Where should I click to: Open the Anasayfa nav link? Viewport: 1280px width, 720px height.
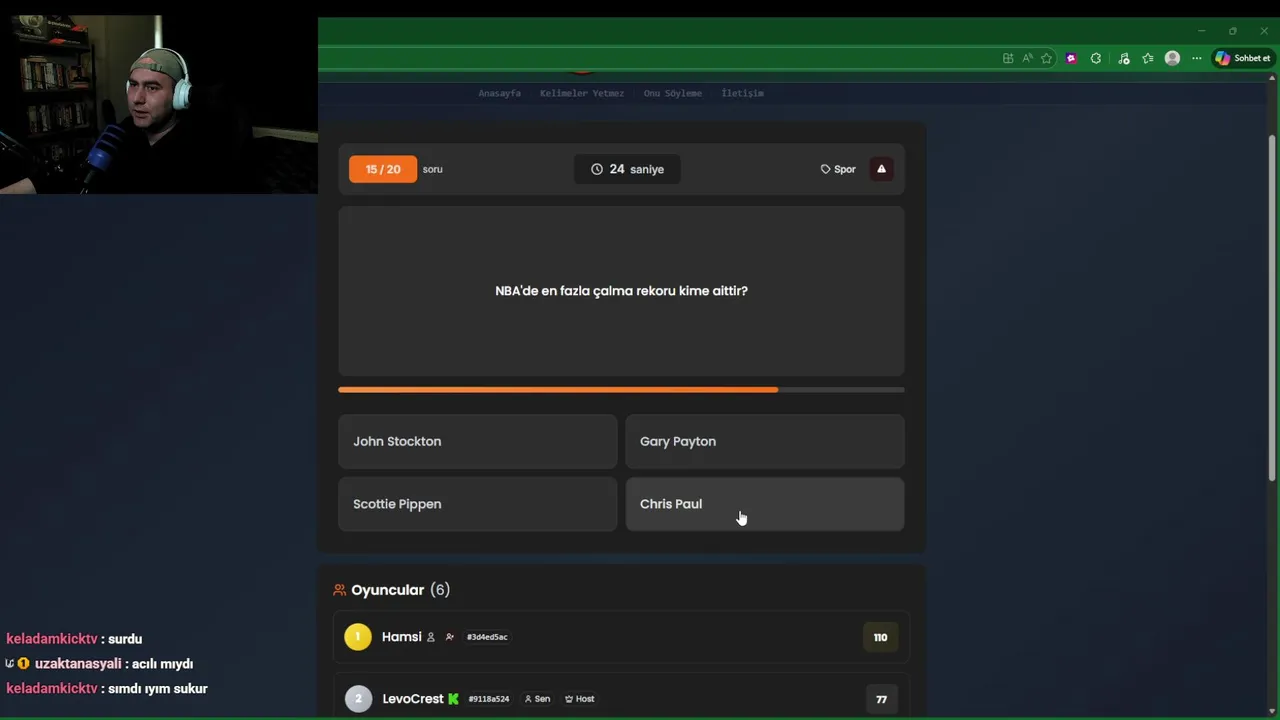(499, 93)
